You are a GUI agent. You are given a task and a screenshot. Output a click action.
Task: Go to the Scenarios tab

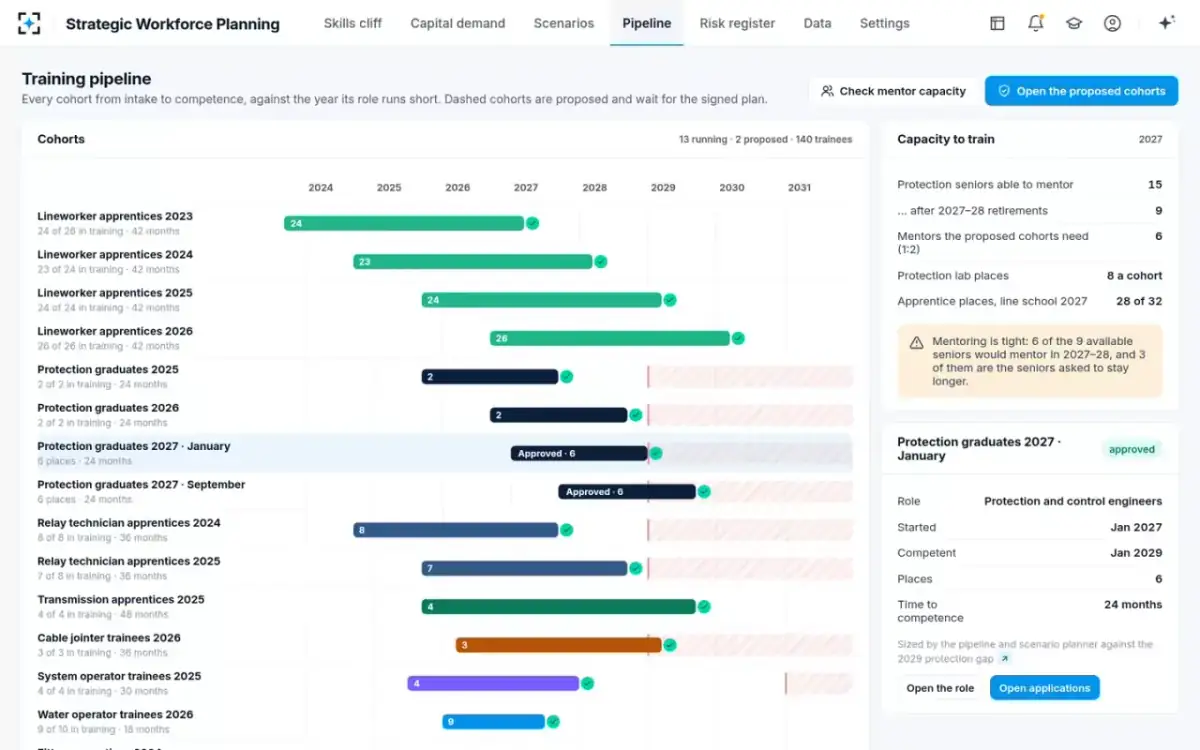pos(564,23)
